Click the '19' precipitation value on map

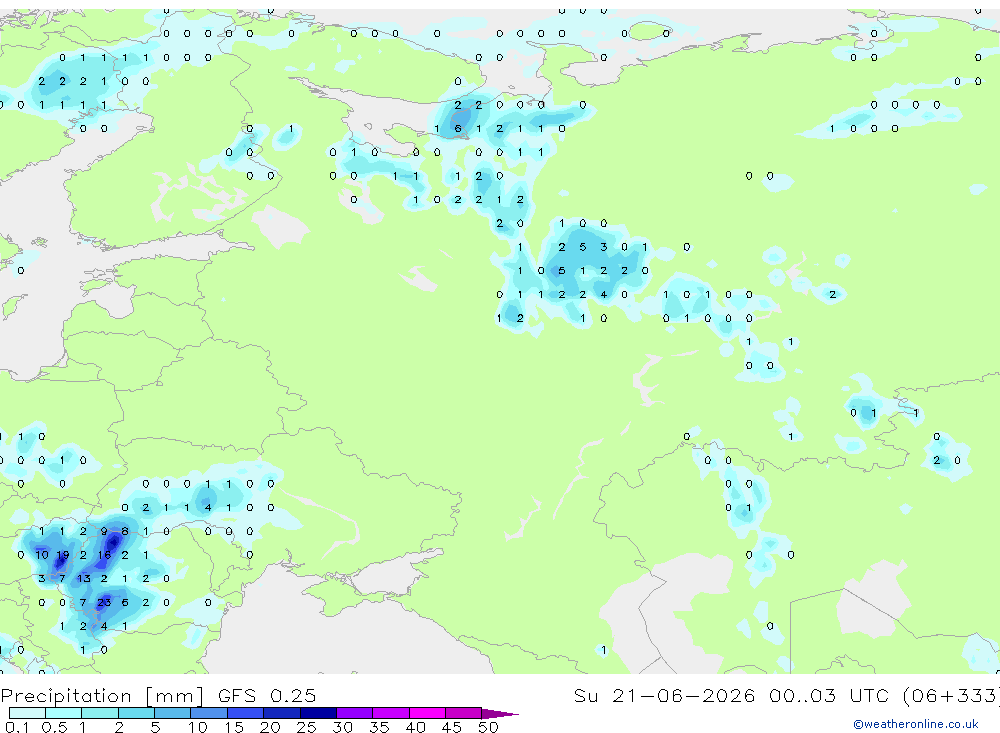coord(62,555)
